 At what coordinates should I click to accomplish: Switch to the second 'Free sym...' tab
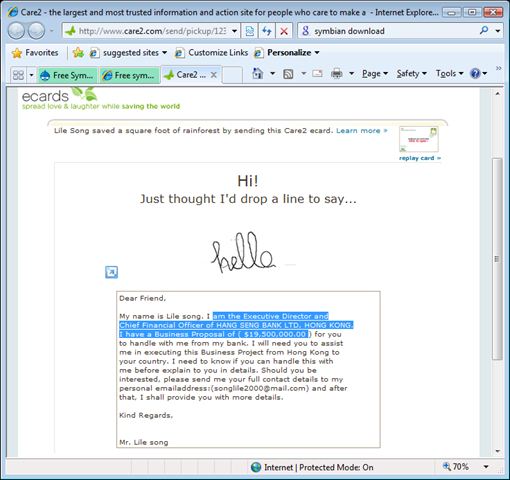tap(129, 75)
